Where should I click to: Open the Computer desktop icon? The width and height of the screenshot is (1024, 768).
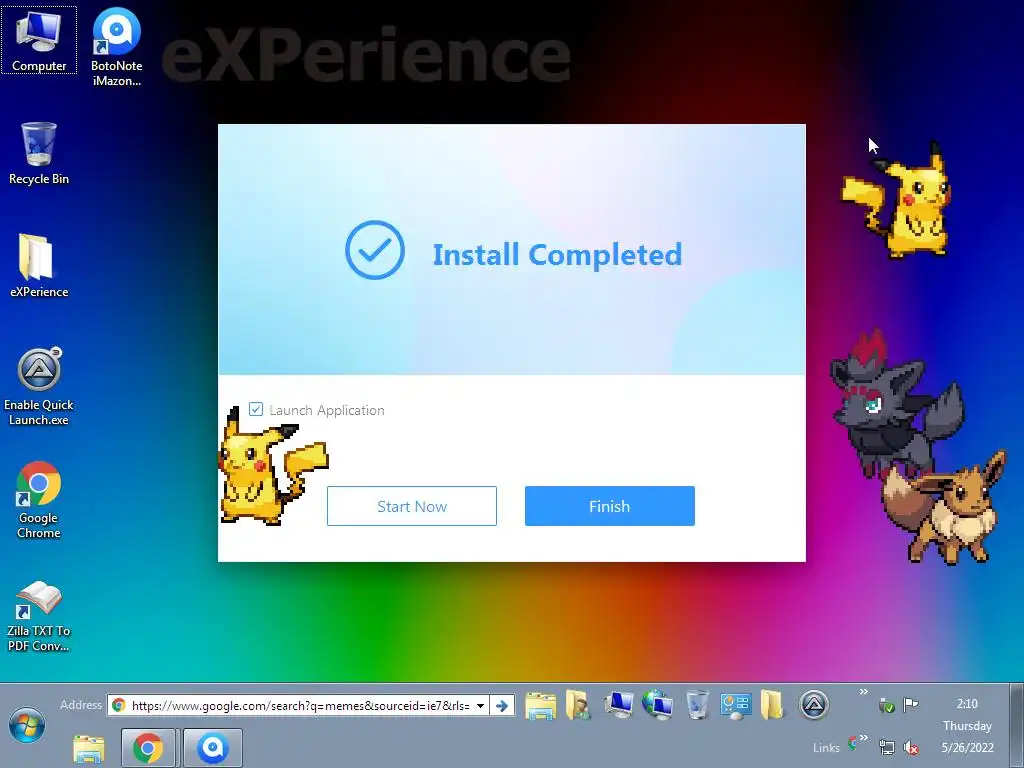[39, 40]
